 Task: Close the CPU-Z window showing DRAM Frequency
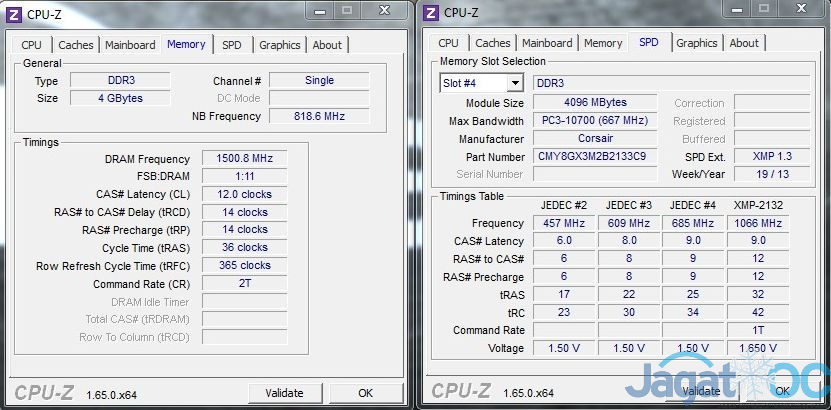(385, 10)
